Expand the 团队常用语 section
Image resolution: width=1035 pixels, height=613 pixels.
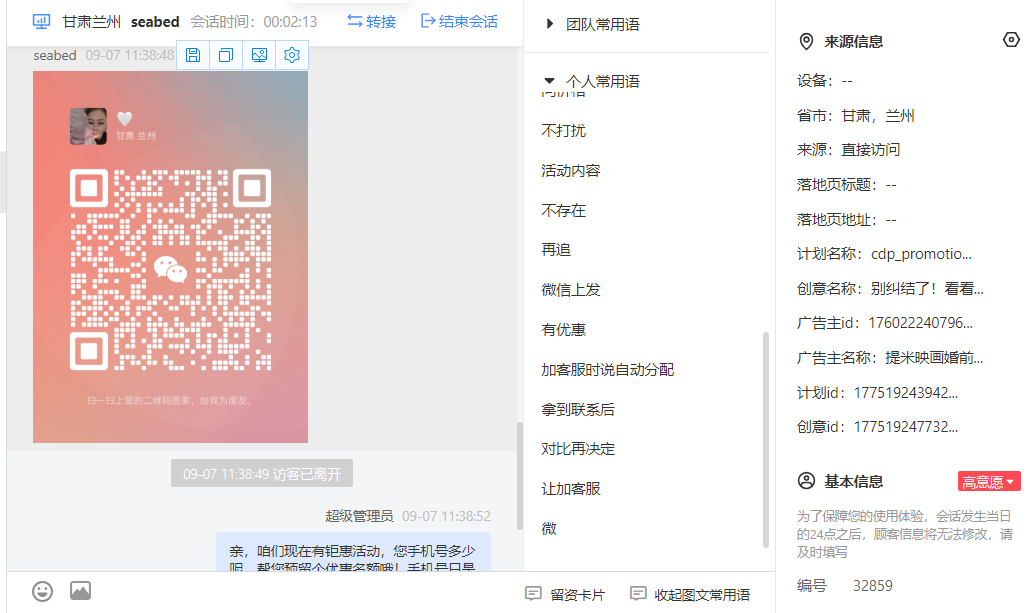pos(593,24)
